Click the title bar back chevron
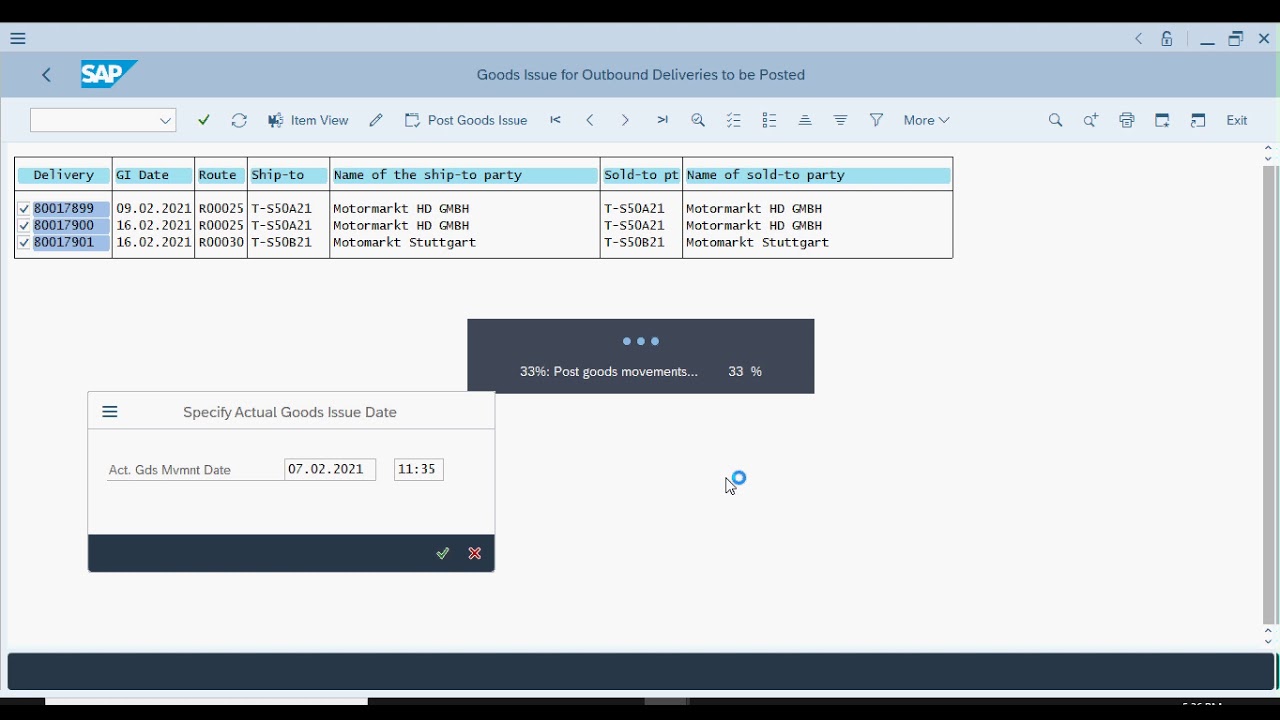1280x720 pixels. (x=1139, y=39)
